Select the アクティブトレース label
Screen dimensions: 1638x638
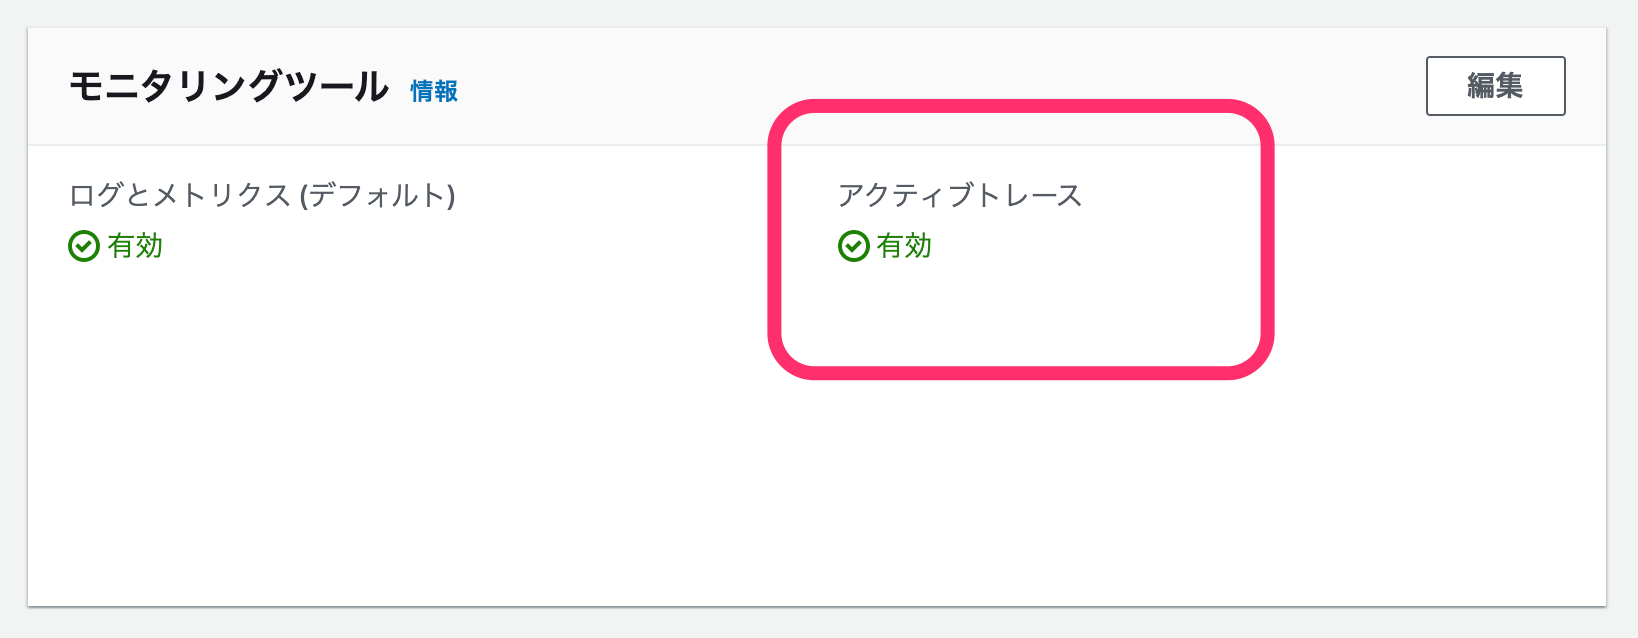(960, 195)
